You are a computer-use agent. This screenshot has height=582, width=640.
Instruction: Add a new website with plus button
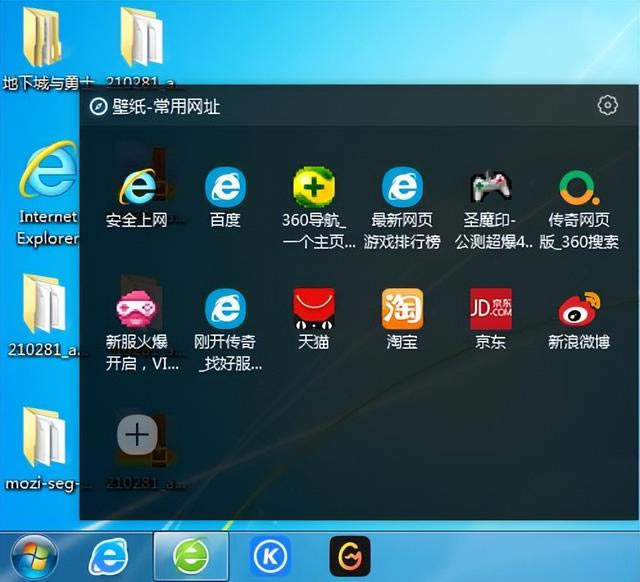[137, 435]
